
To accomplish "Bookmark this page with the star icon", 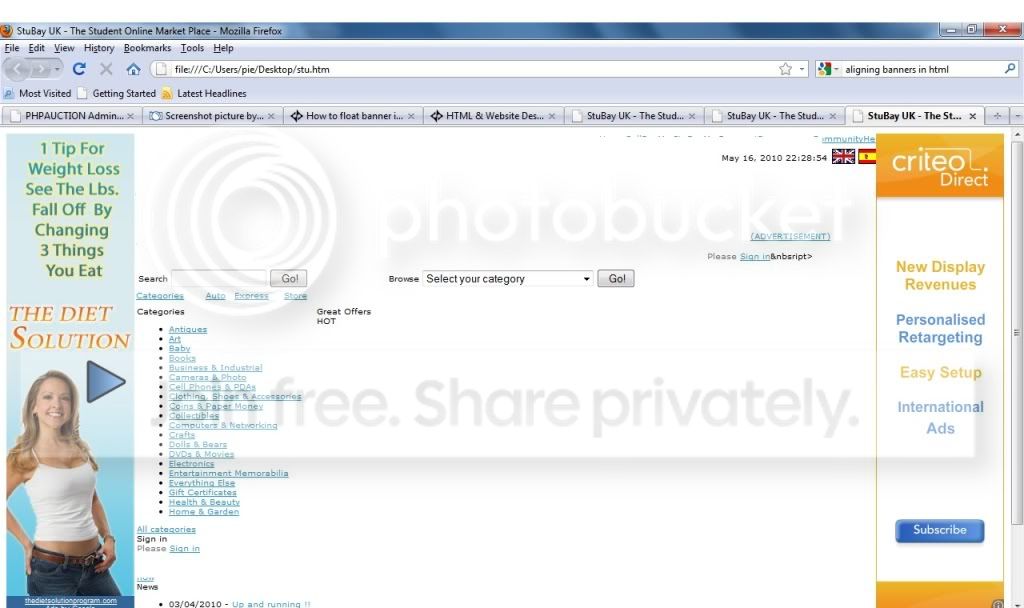I will click(785, 69).
